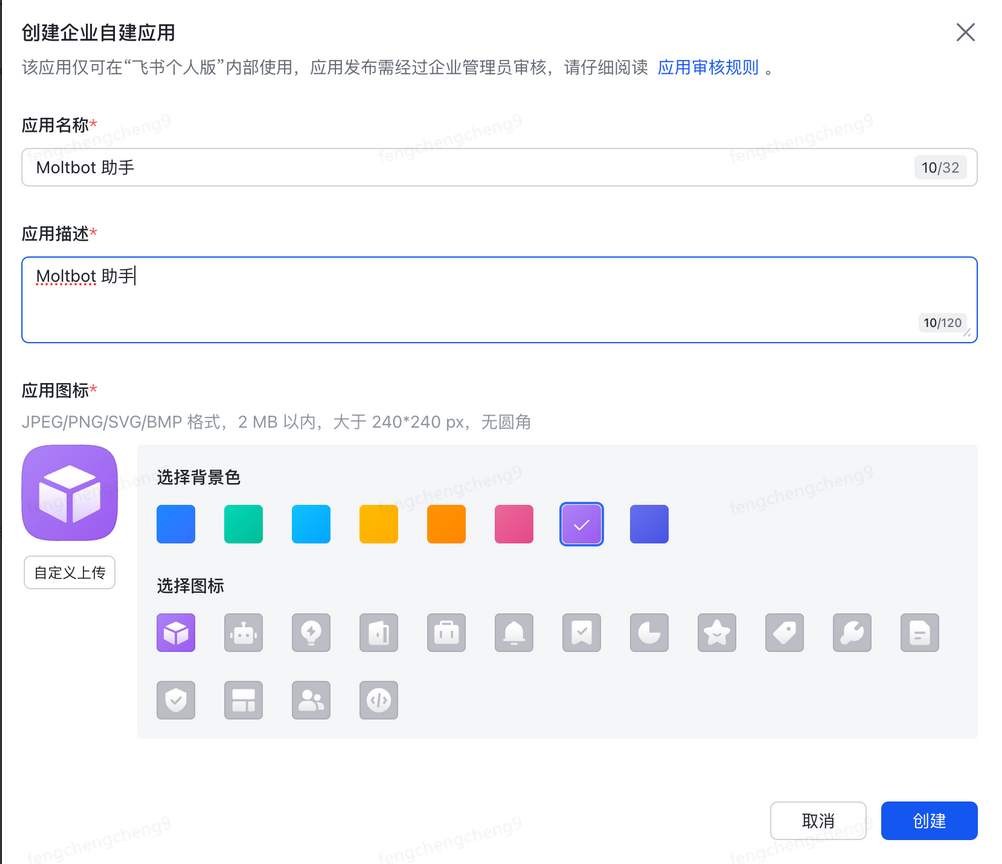The image size is (1002, 864).
Task: Select the blue background color
Action: point(176,524)
